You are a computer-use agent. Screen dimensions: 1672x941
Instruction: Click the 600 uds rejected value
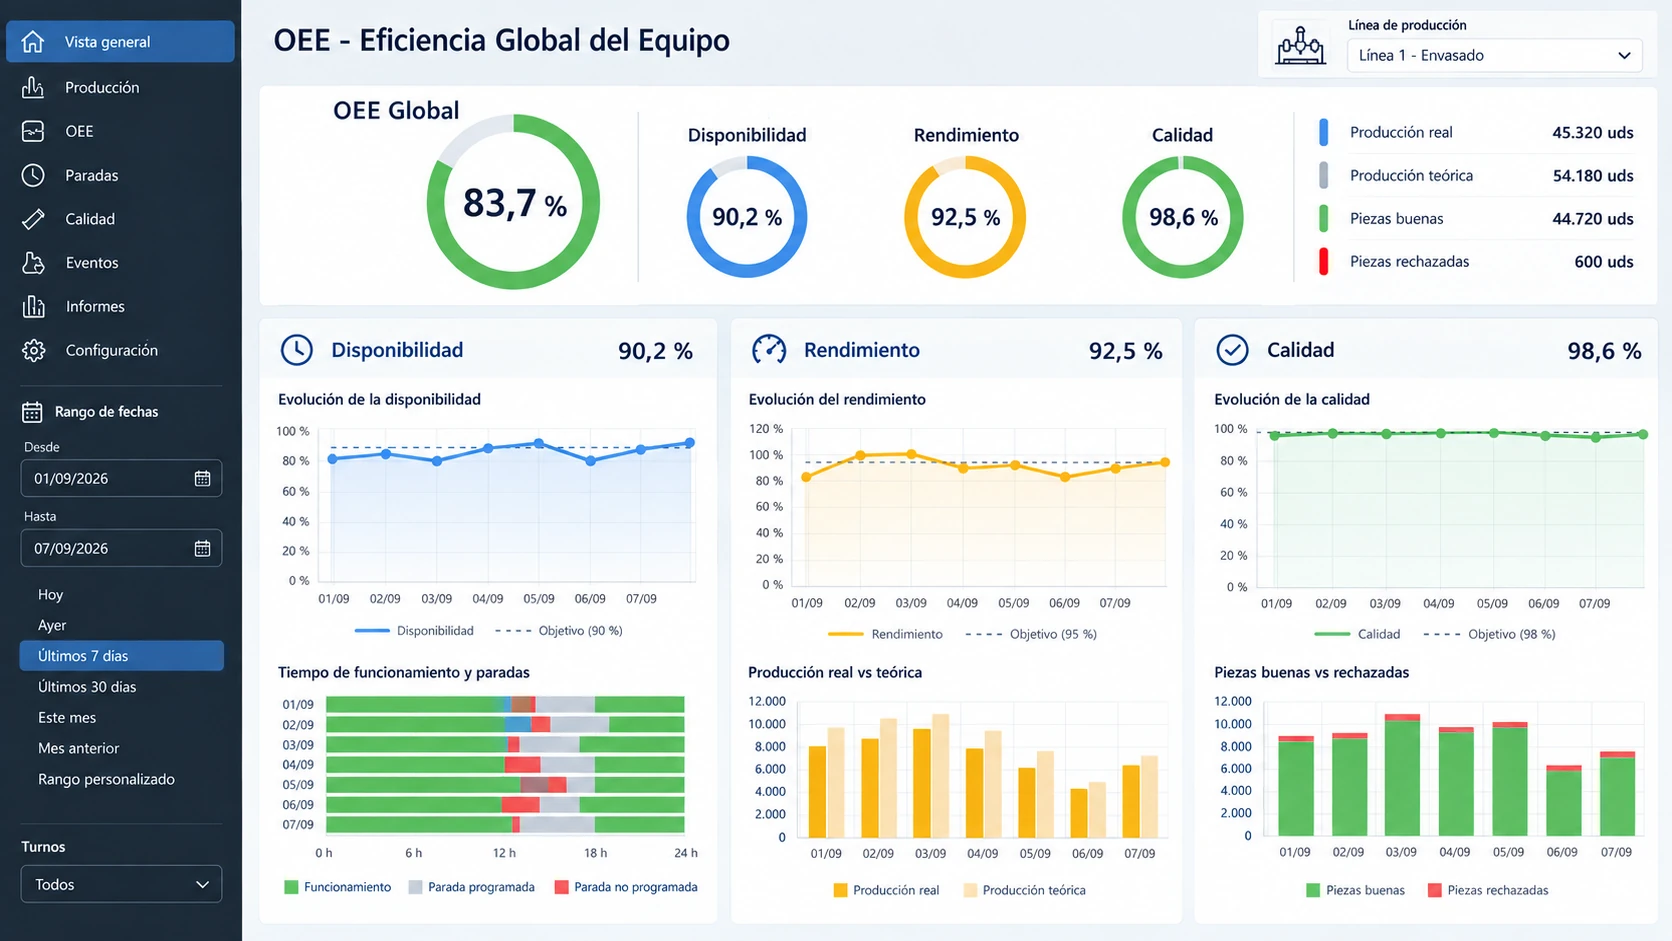(1604, 261)
